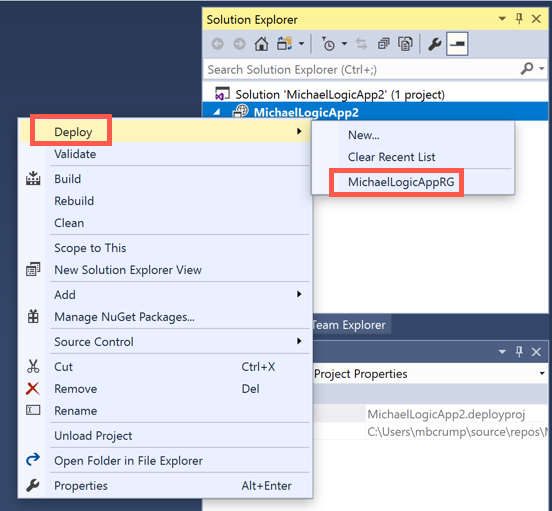Click the Pending Changes Filter clock icon
Image resolution: width=552 pixels, height=511 pixels.
(328, 44)
